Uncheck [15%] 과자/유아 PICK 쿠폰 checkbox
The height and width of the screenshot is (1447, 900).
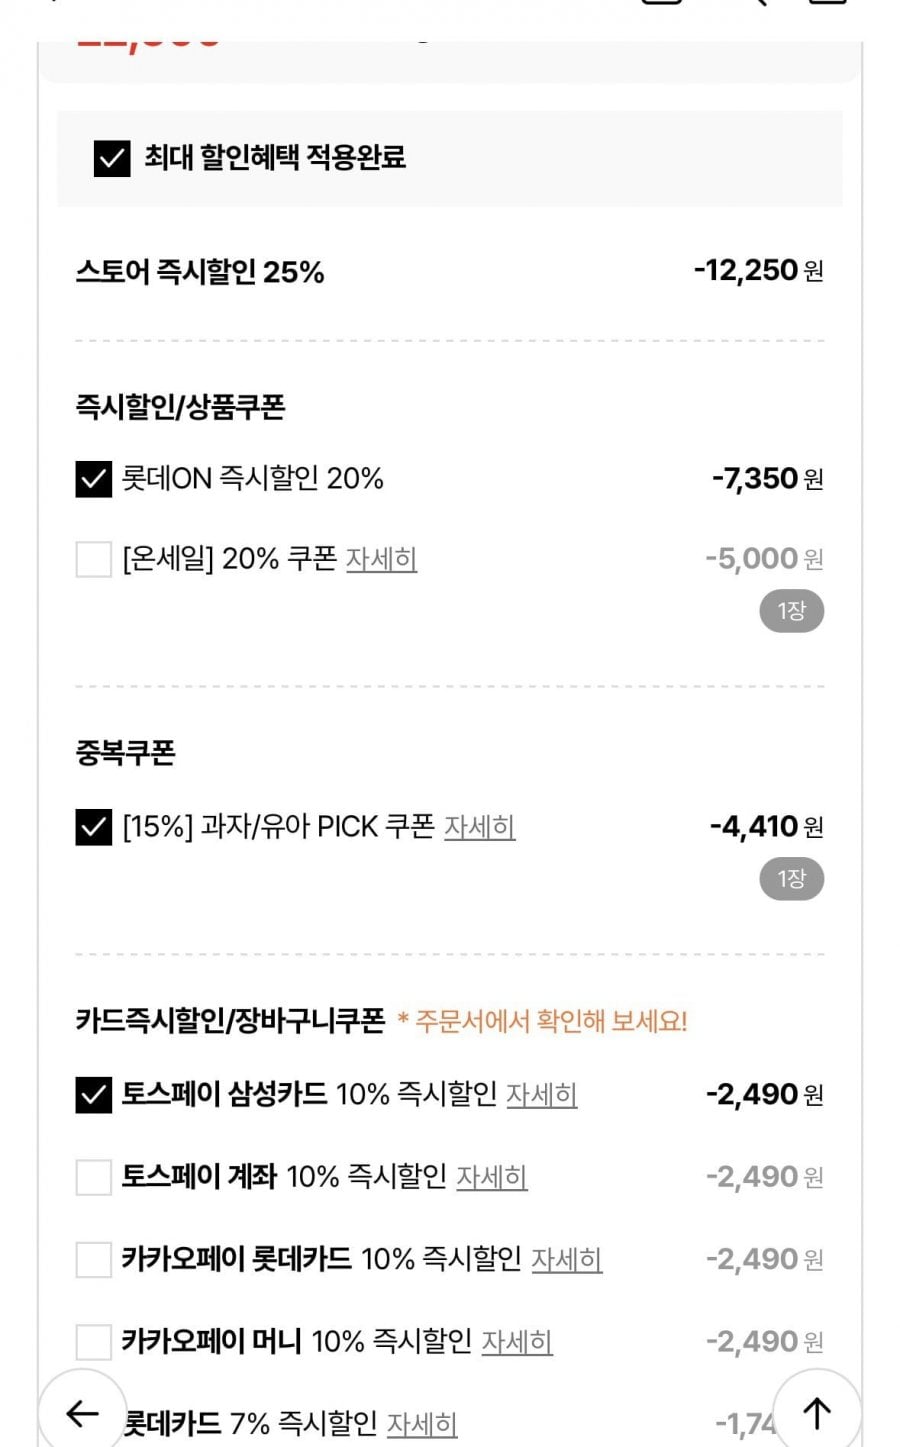(94, 827)
